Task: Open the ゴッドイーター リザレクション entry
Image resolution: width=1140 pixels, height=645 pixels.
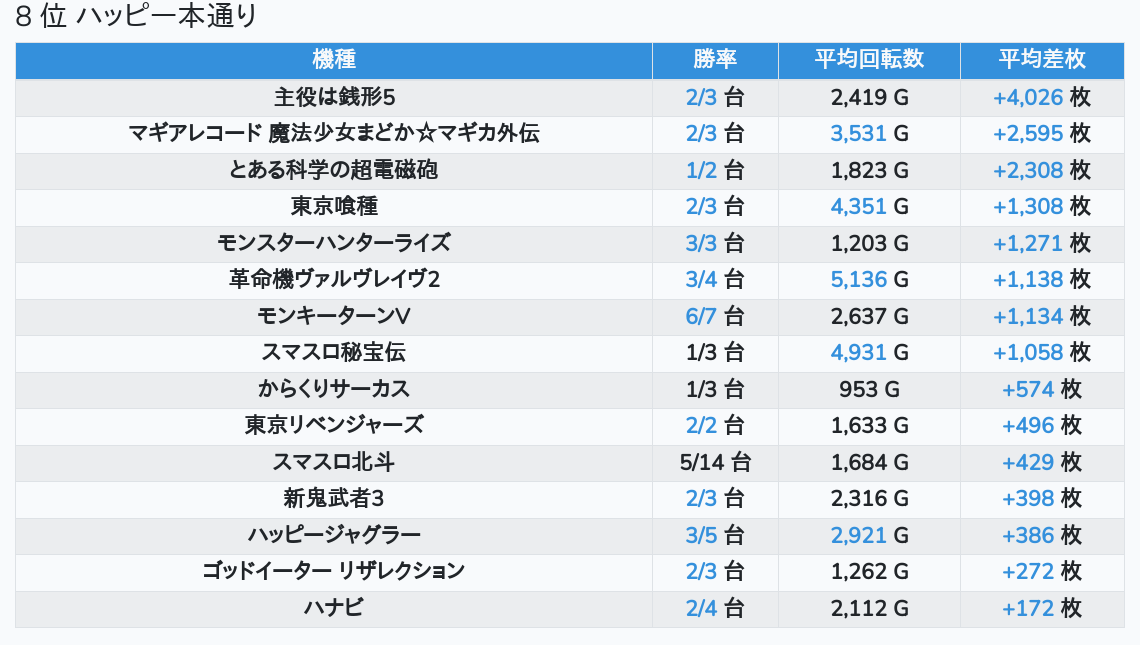Action: coord(334,571)
